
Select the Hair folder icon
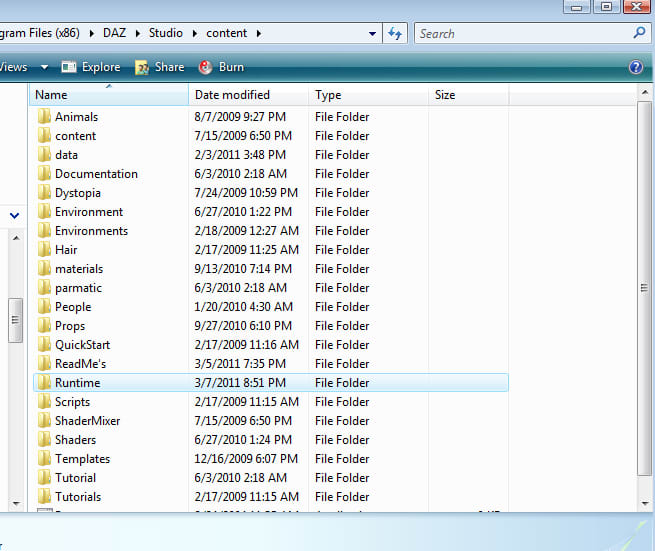[44, 250]
